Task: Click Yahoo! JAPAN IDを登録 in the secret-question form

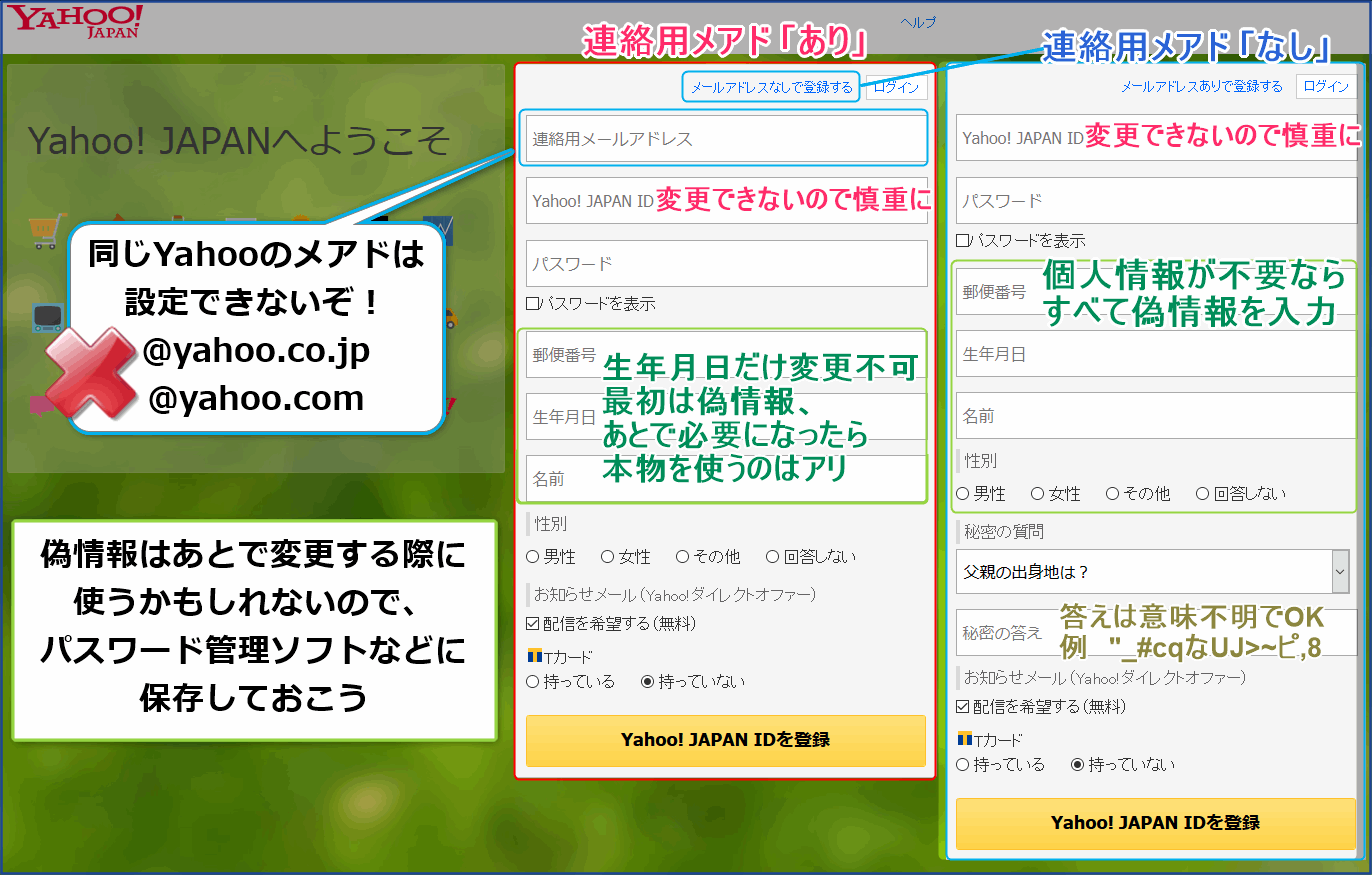Action: [1155, 824]
